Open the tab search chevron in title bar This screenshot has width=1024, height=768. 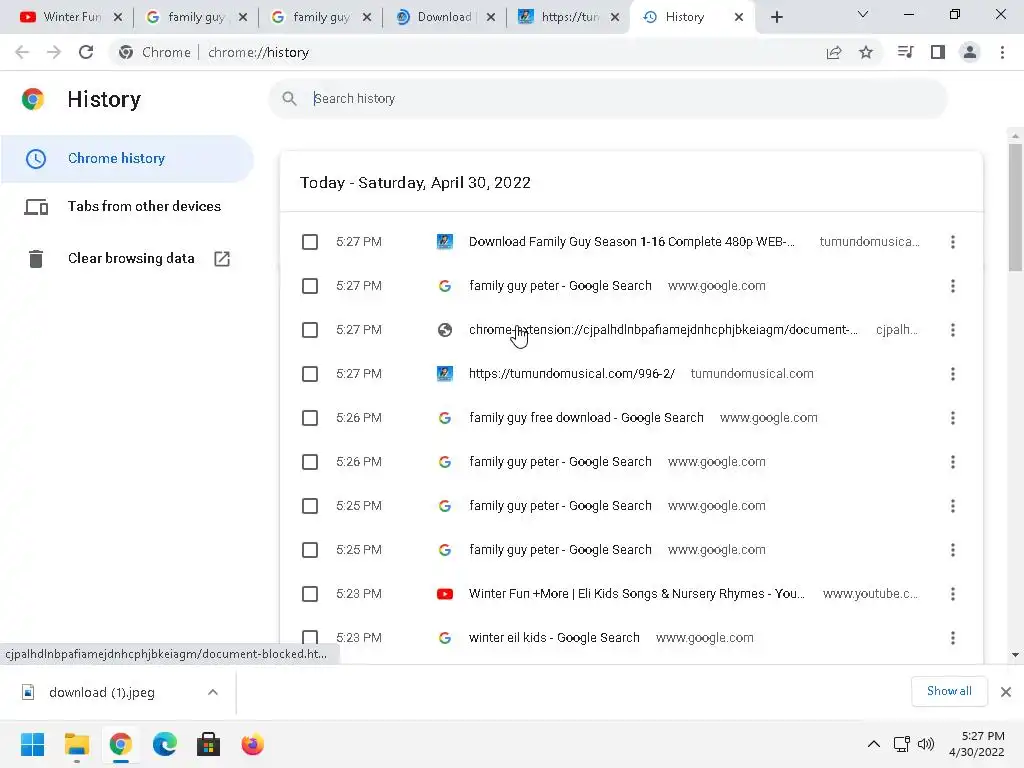[863, 14]
